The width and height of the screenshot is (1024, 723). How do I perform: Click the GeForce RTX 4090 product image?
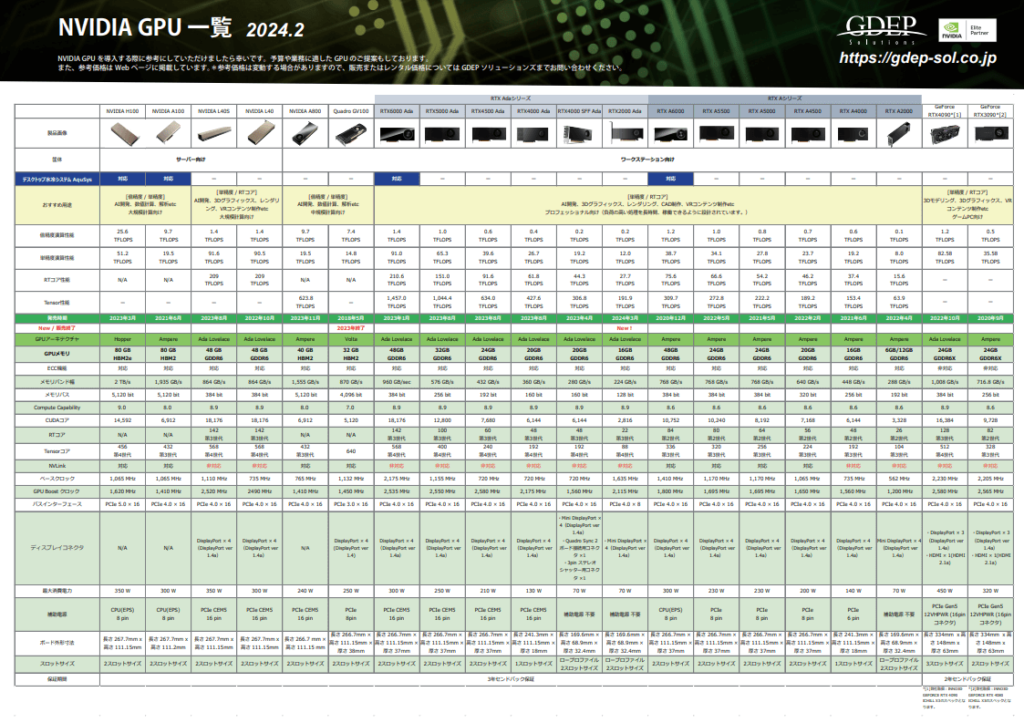tap(946, 133)
